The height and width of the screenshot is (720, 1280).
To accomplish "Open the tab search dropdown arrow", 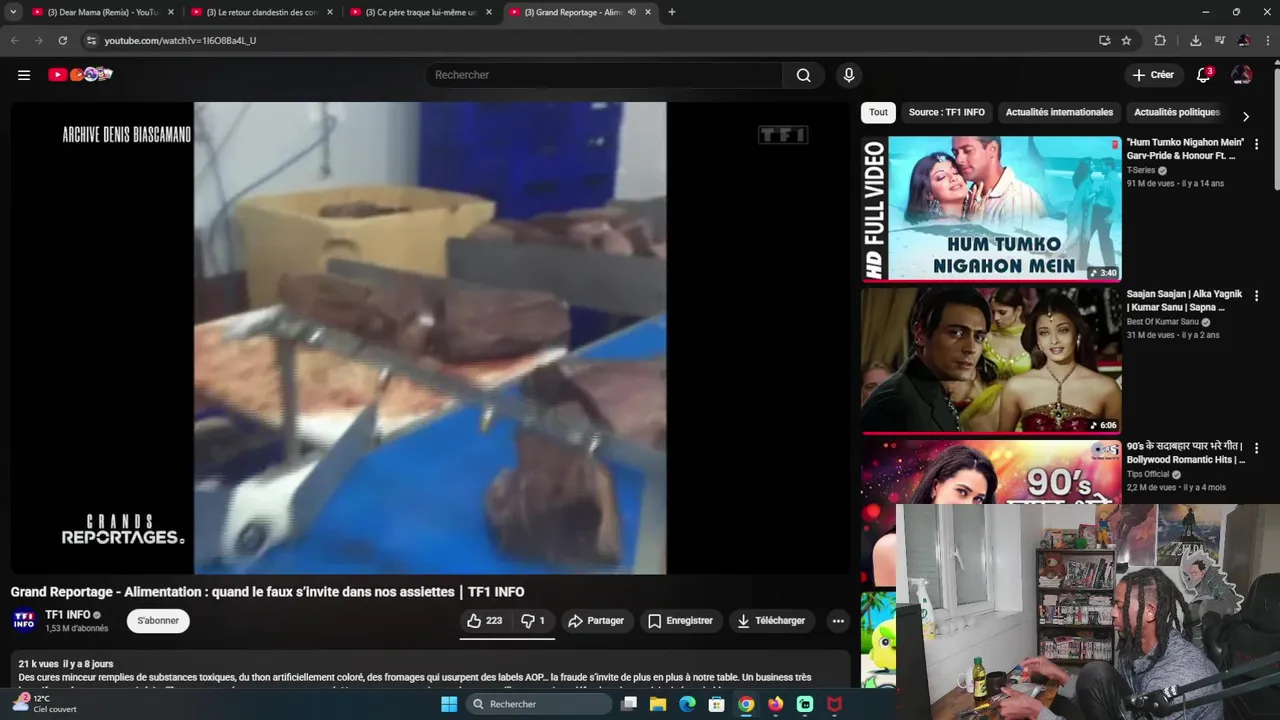I will pos(13,12).
